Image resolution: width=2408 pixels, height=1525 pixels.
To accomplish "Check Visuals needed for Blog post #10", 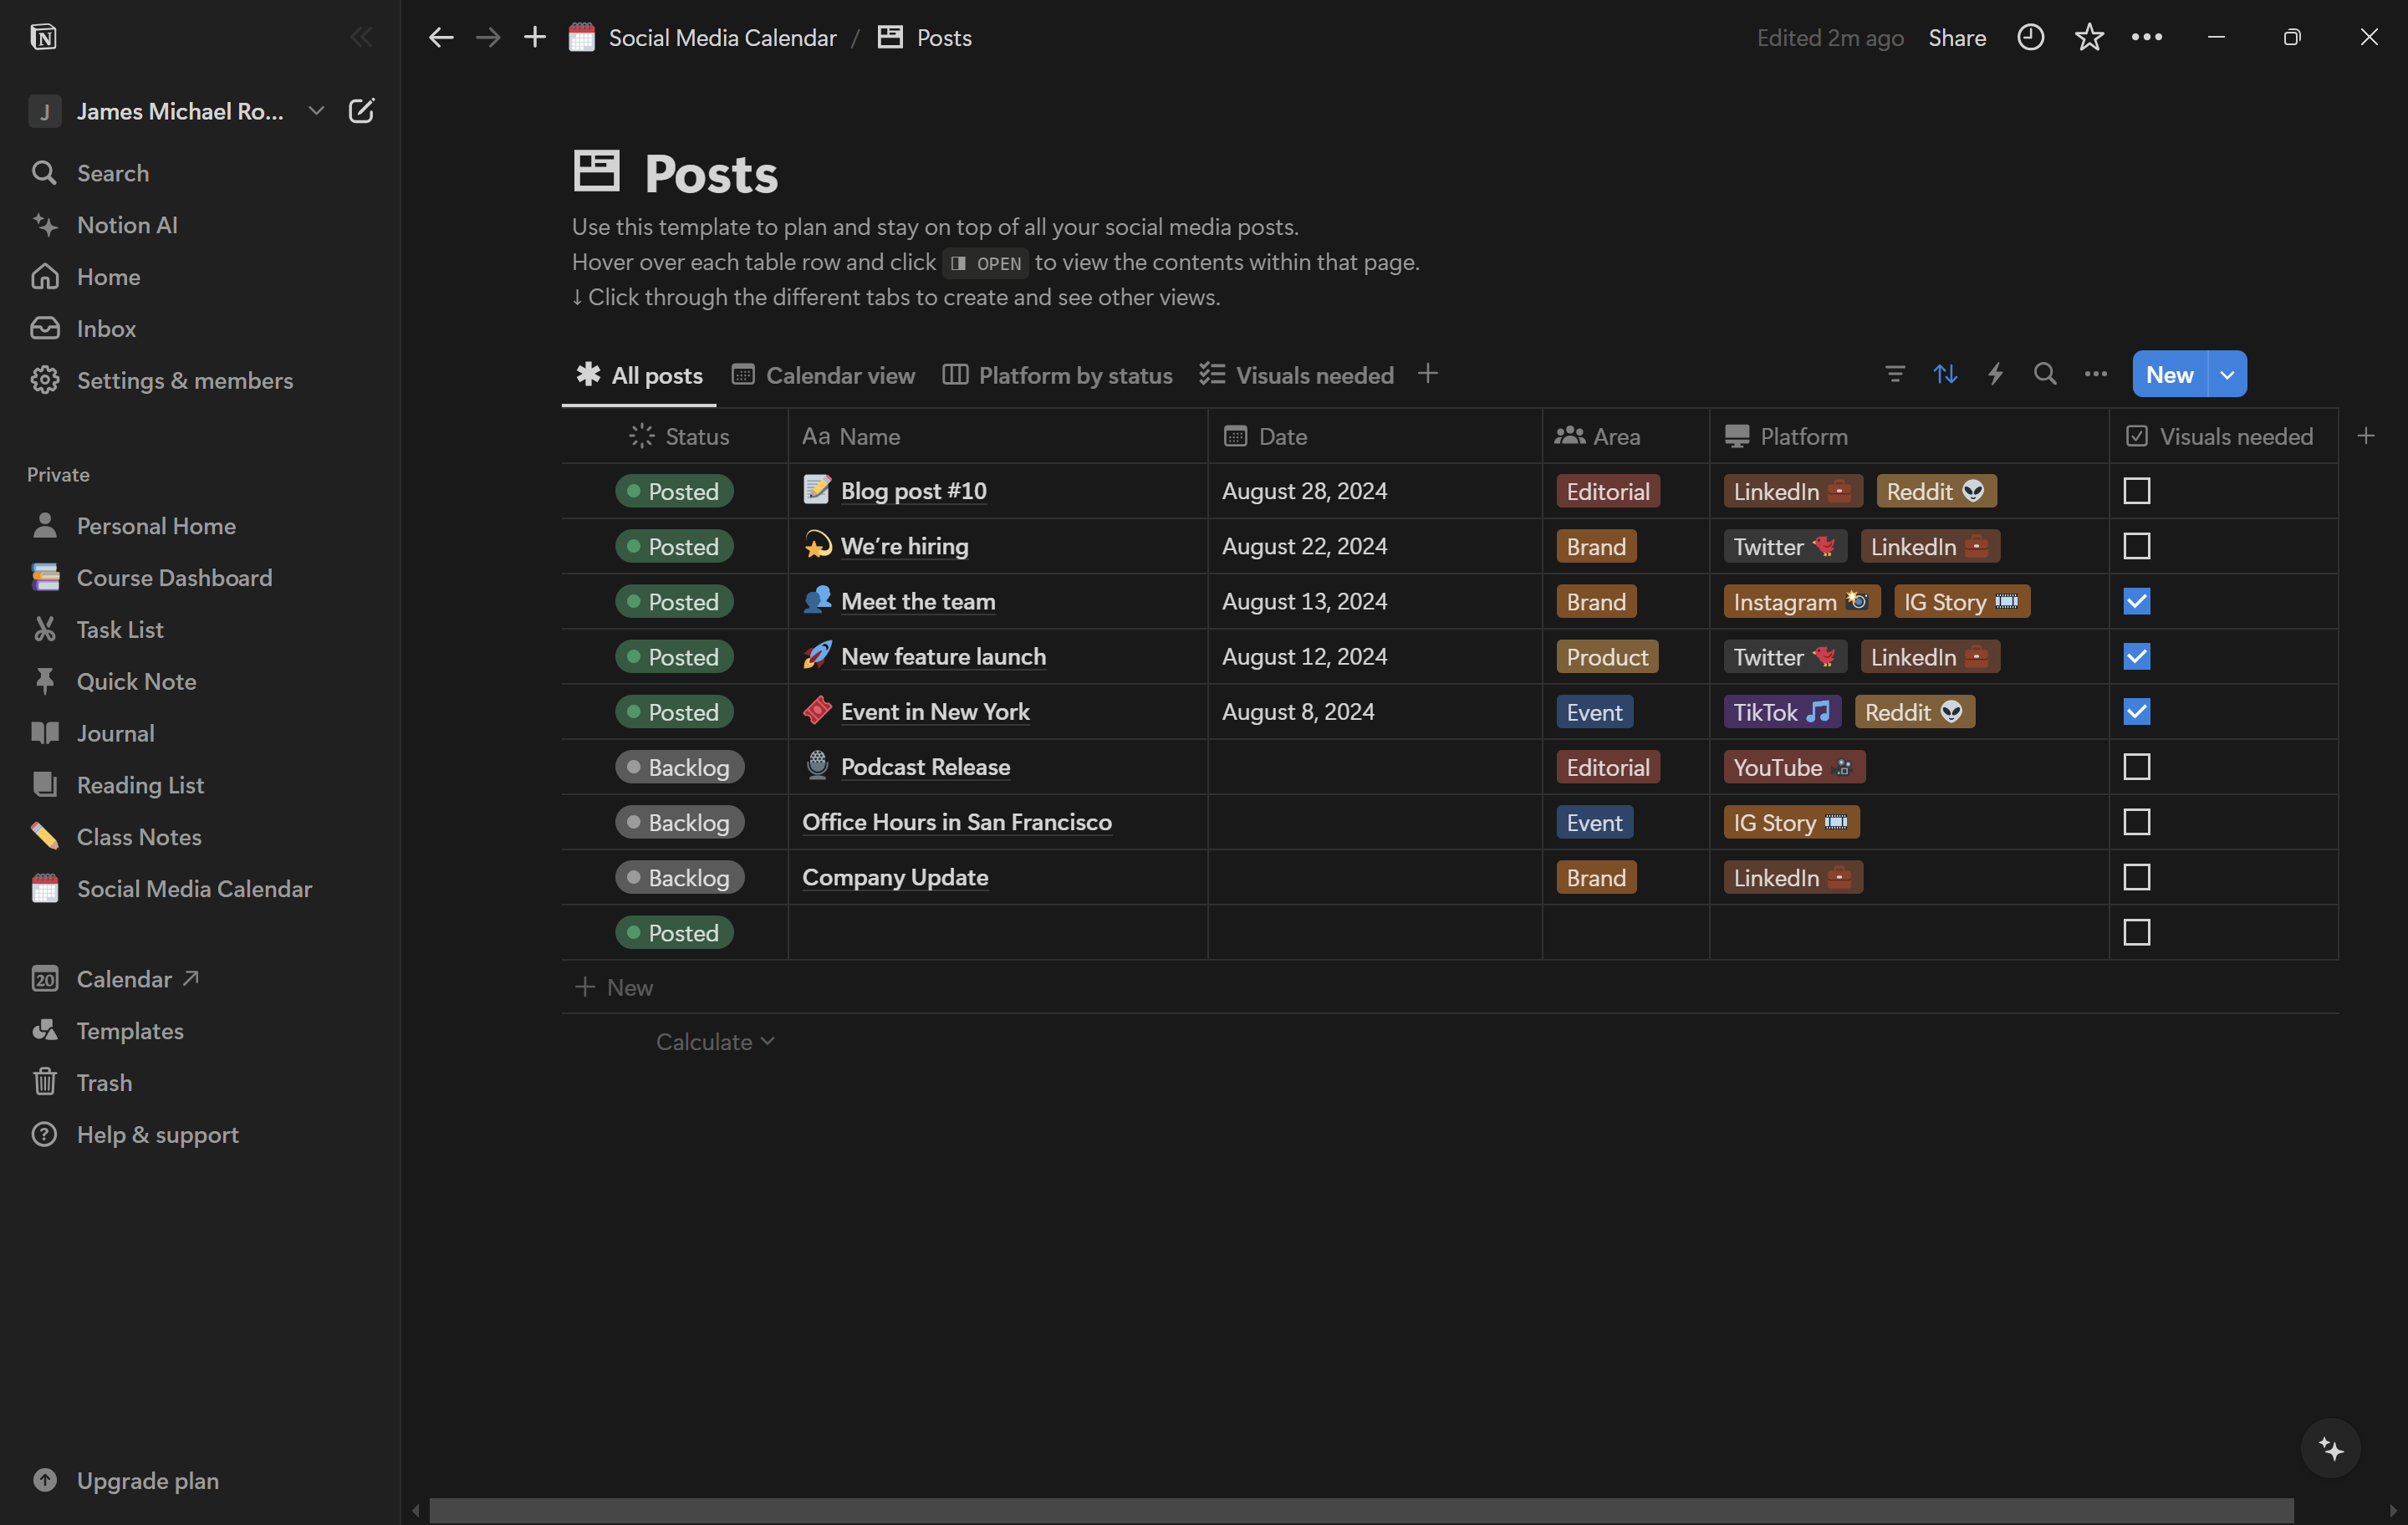I will (x=2136, y=491).
